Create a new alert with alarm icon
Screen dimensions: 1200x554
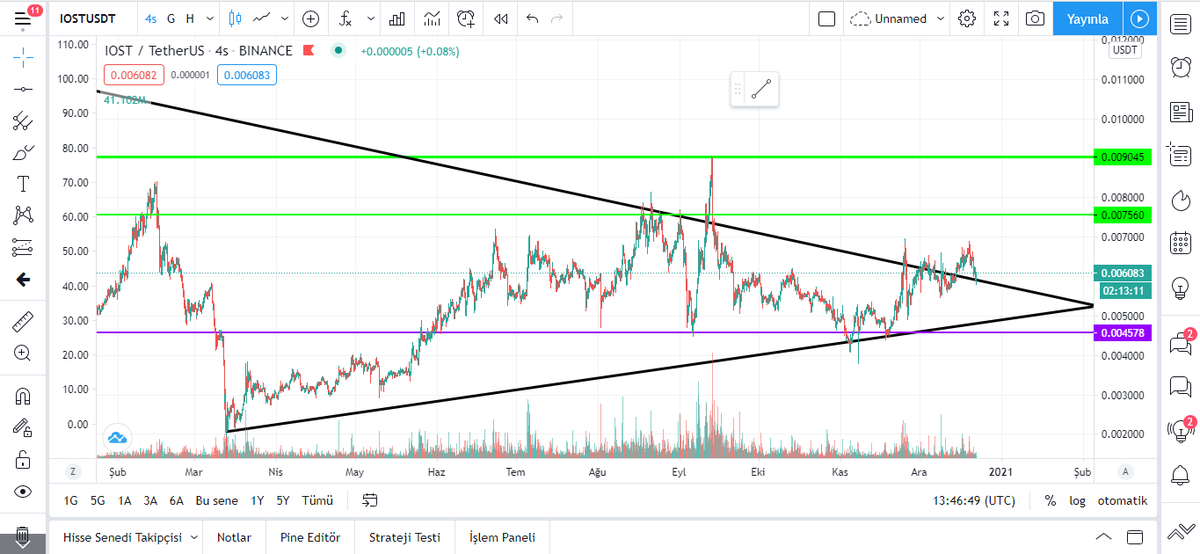[x=466, y=18]
